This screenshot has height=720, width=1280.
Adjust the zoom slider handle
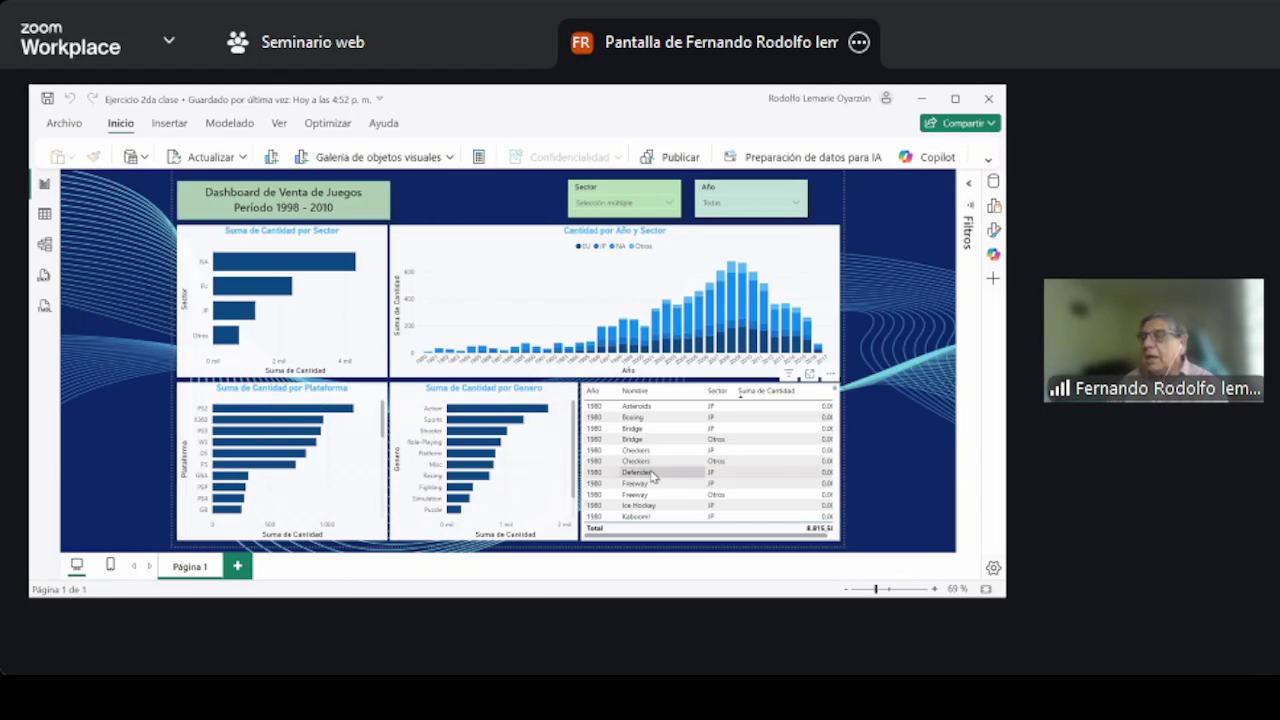876,589
